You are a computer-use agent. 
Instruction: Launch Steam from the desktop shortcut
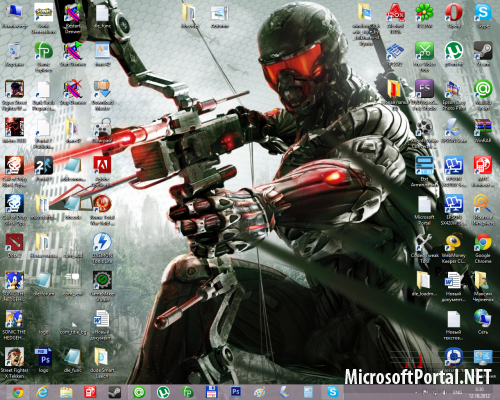click(483, 53)
